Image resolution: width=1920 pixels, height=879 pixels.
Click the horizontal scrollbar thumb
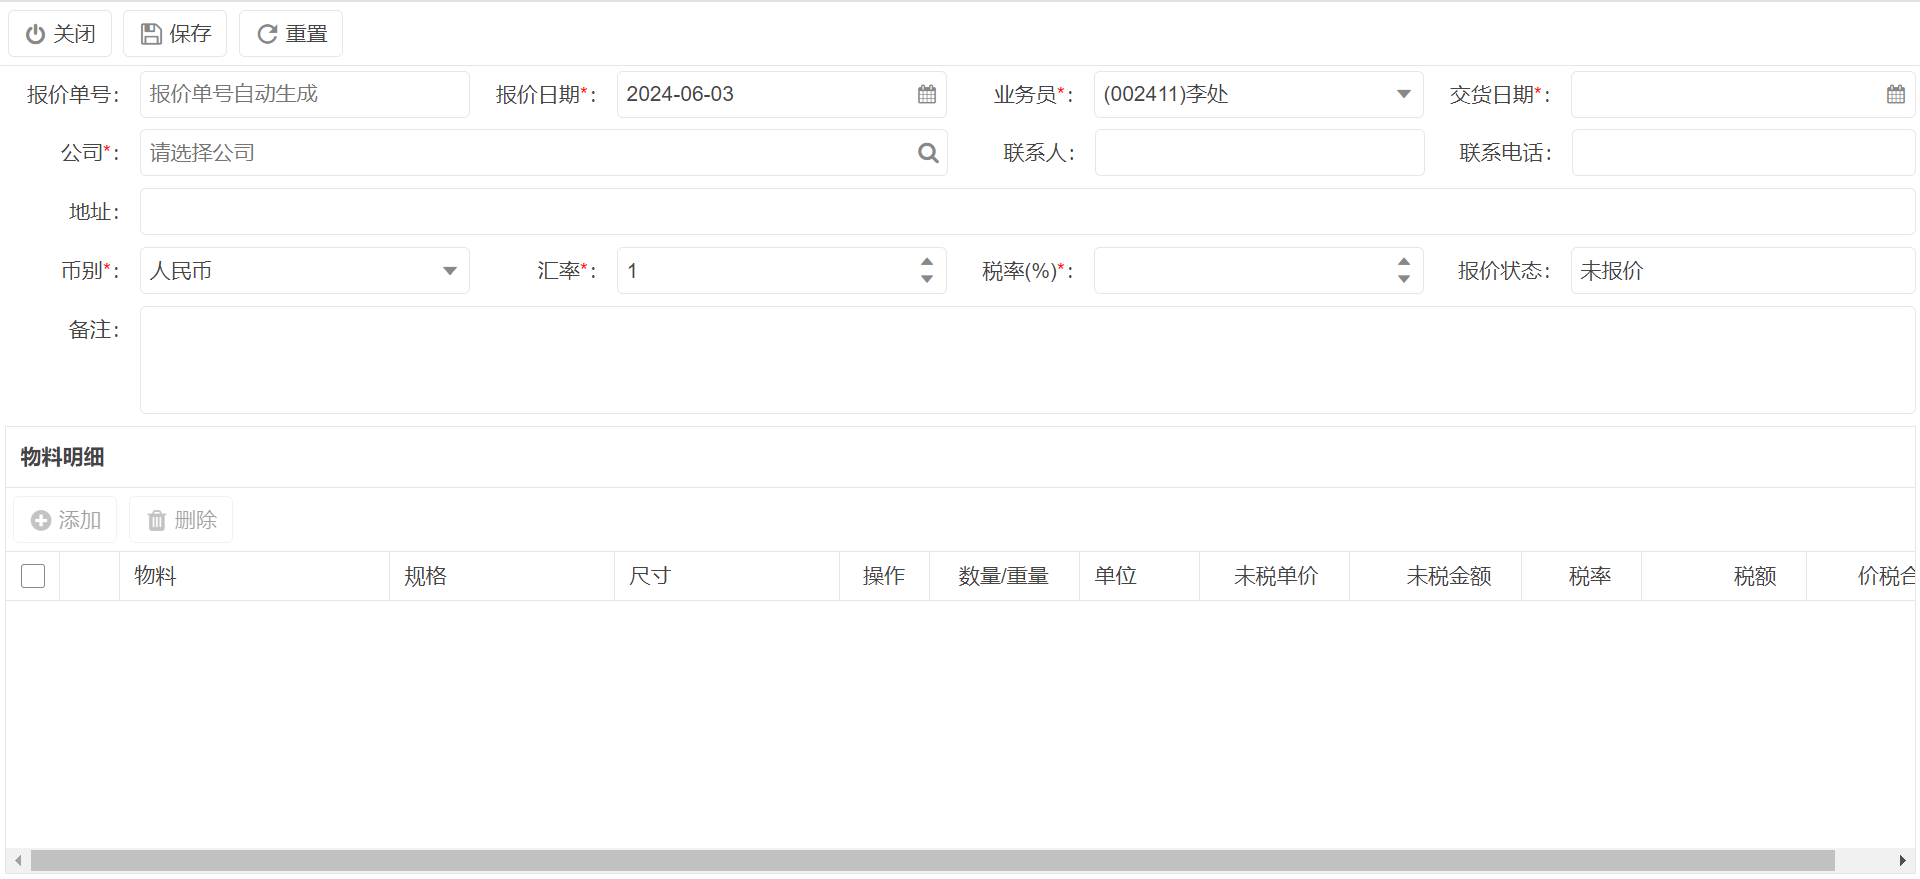pyautogui.click(x=933, y=861)
